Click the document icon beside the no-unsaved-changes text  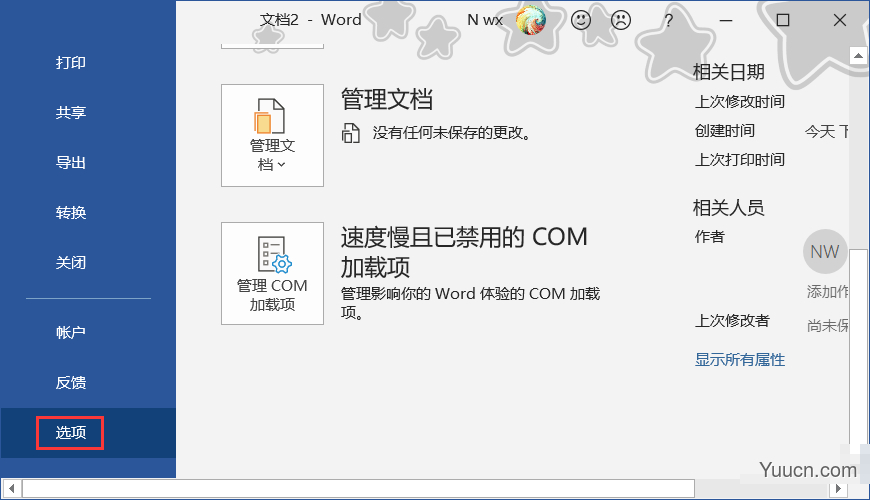click(x=351, y=133)
